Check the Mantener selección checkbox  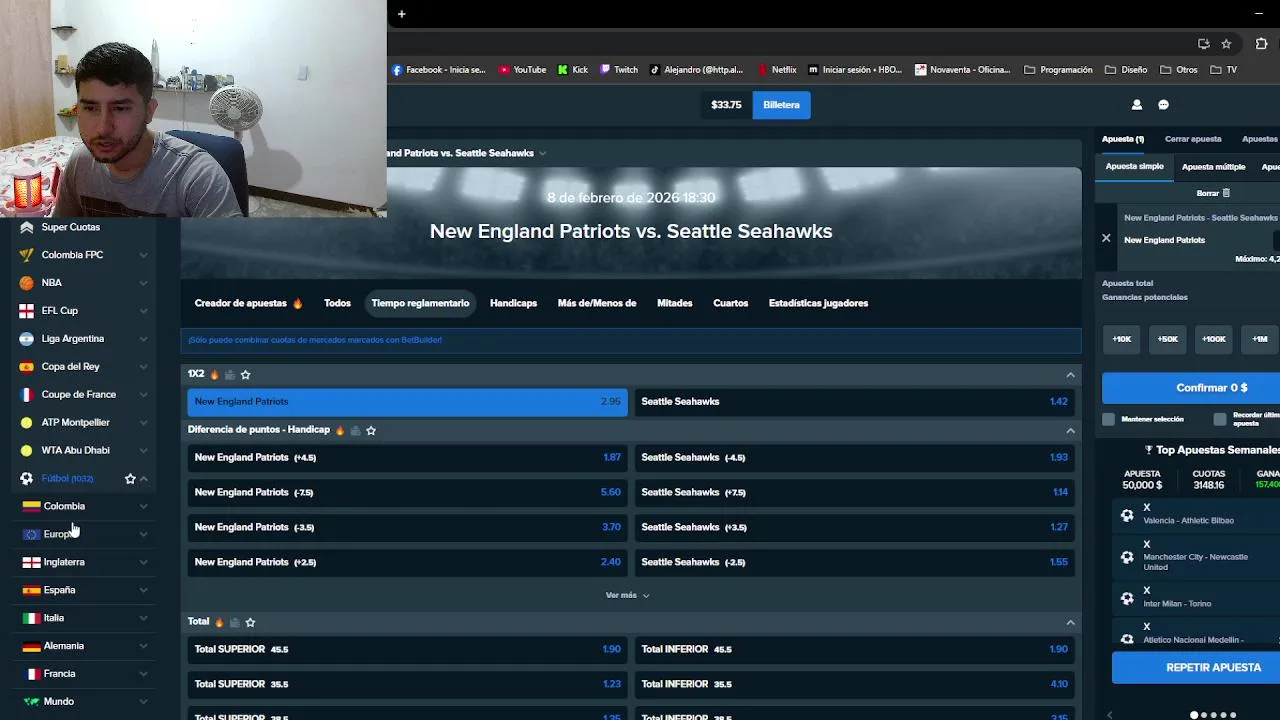coord(1108,419)
